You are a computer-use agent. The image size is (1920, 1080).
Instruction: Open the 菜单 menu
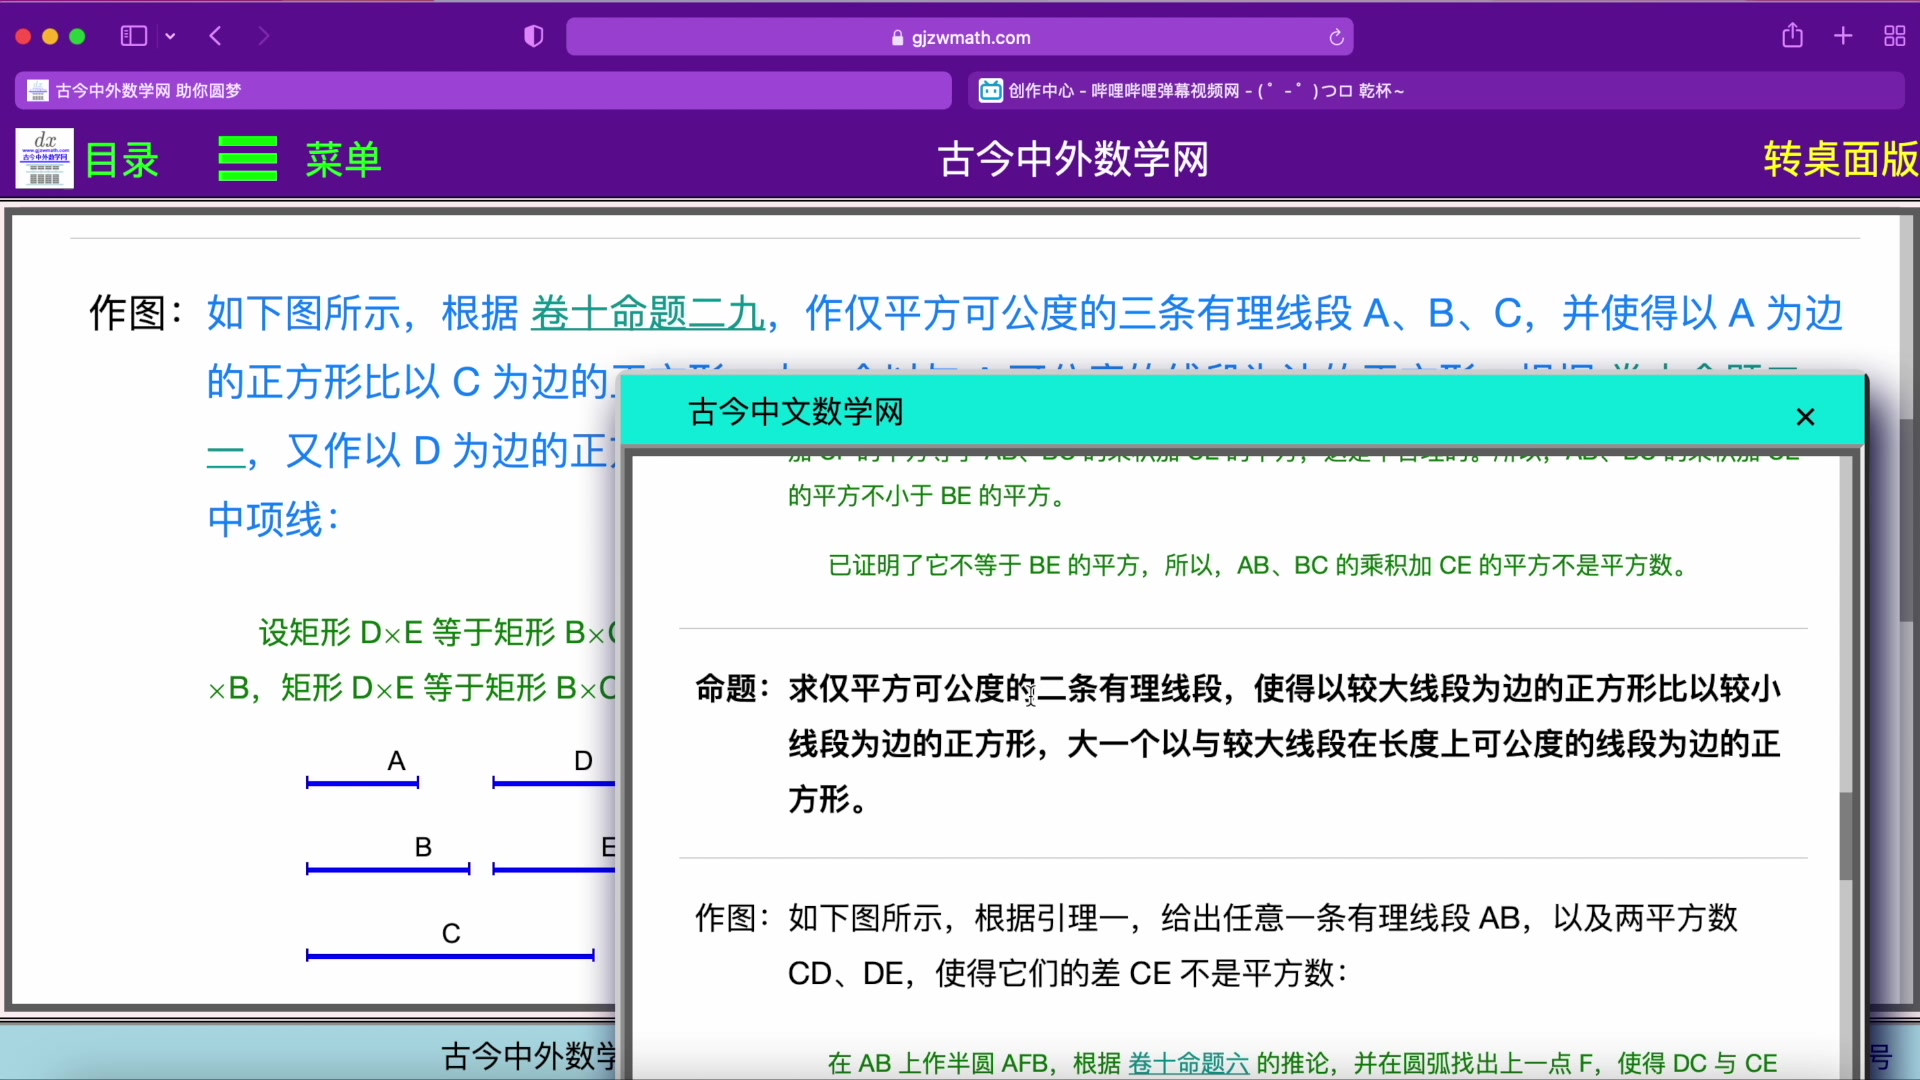tap(344, 159)
